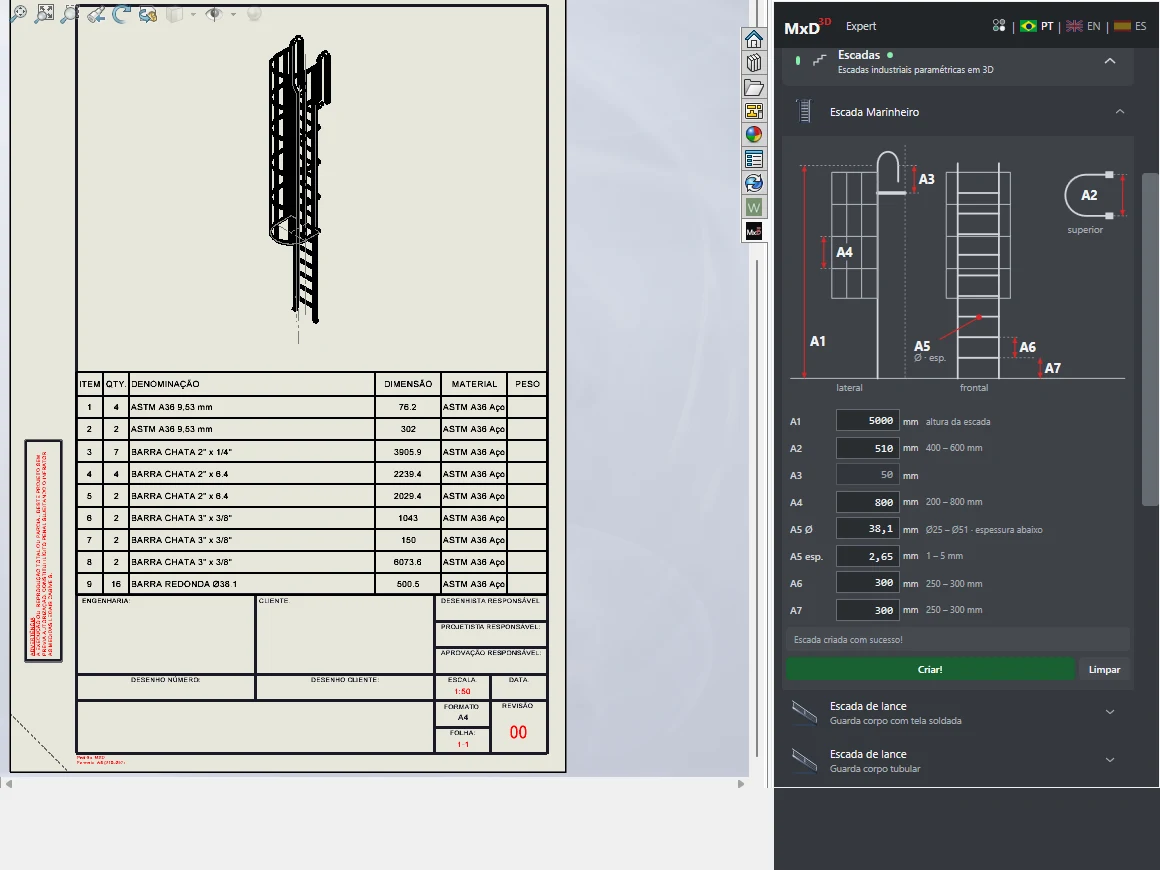Open the MxD task pane tab
1160x870 pixels.
coord(754,232)
